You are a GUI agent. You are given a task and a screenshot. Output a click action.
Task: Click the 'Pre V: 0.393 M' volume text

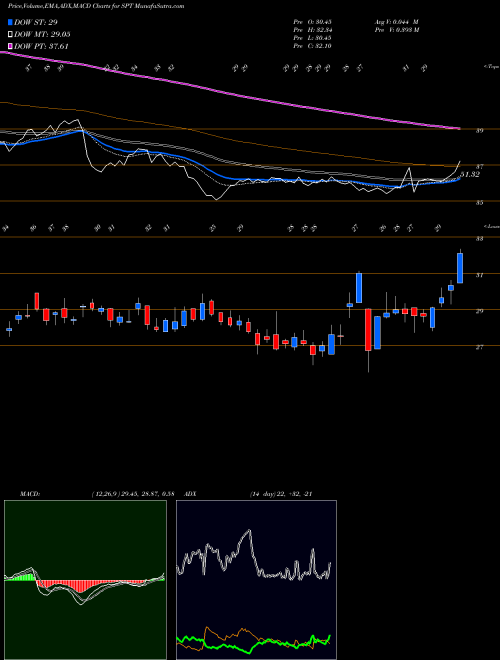tap(396, 30)
